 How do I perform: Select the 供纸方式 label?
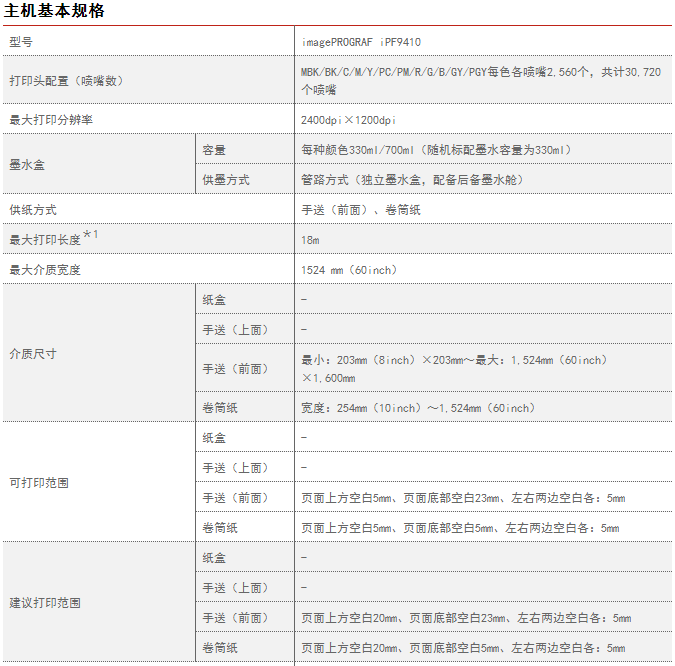click(33, 210)
